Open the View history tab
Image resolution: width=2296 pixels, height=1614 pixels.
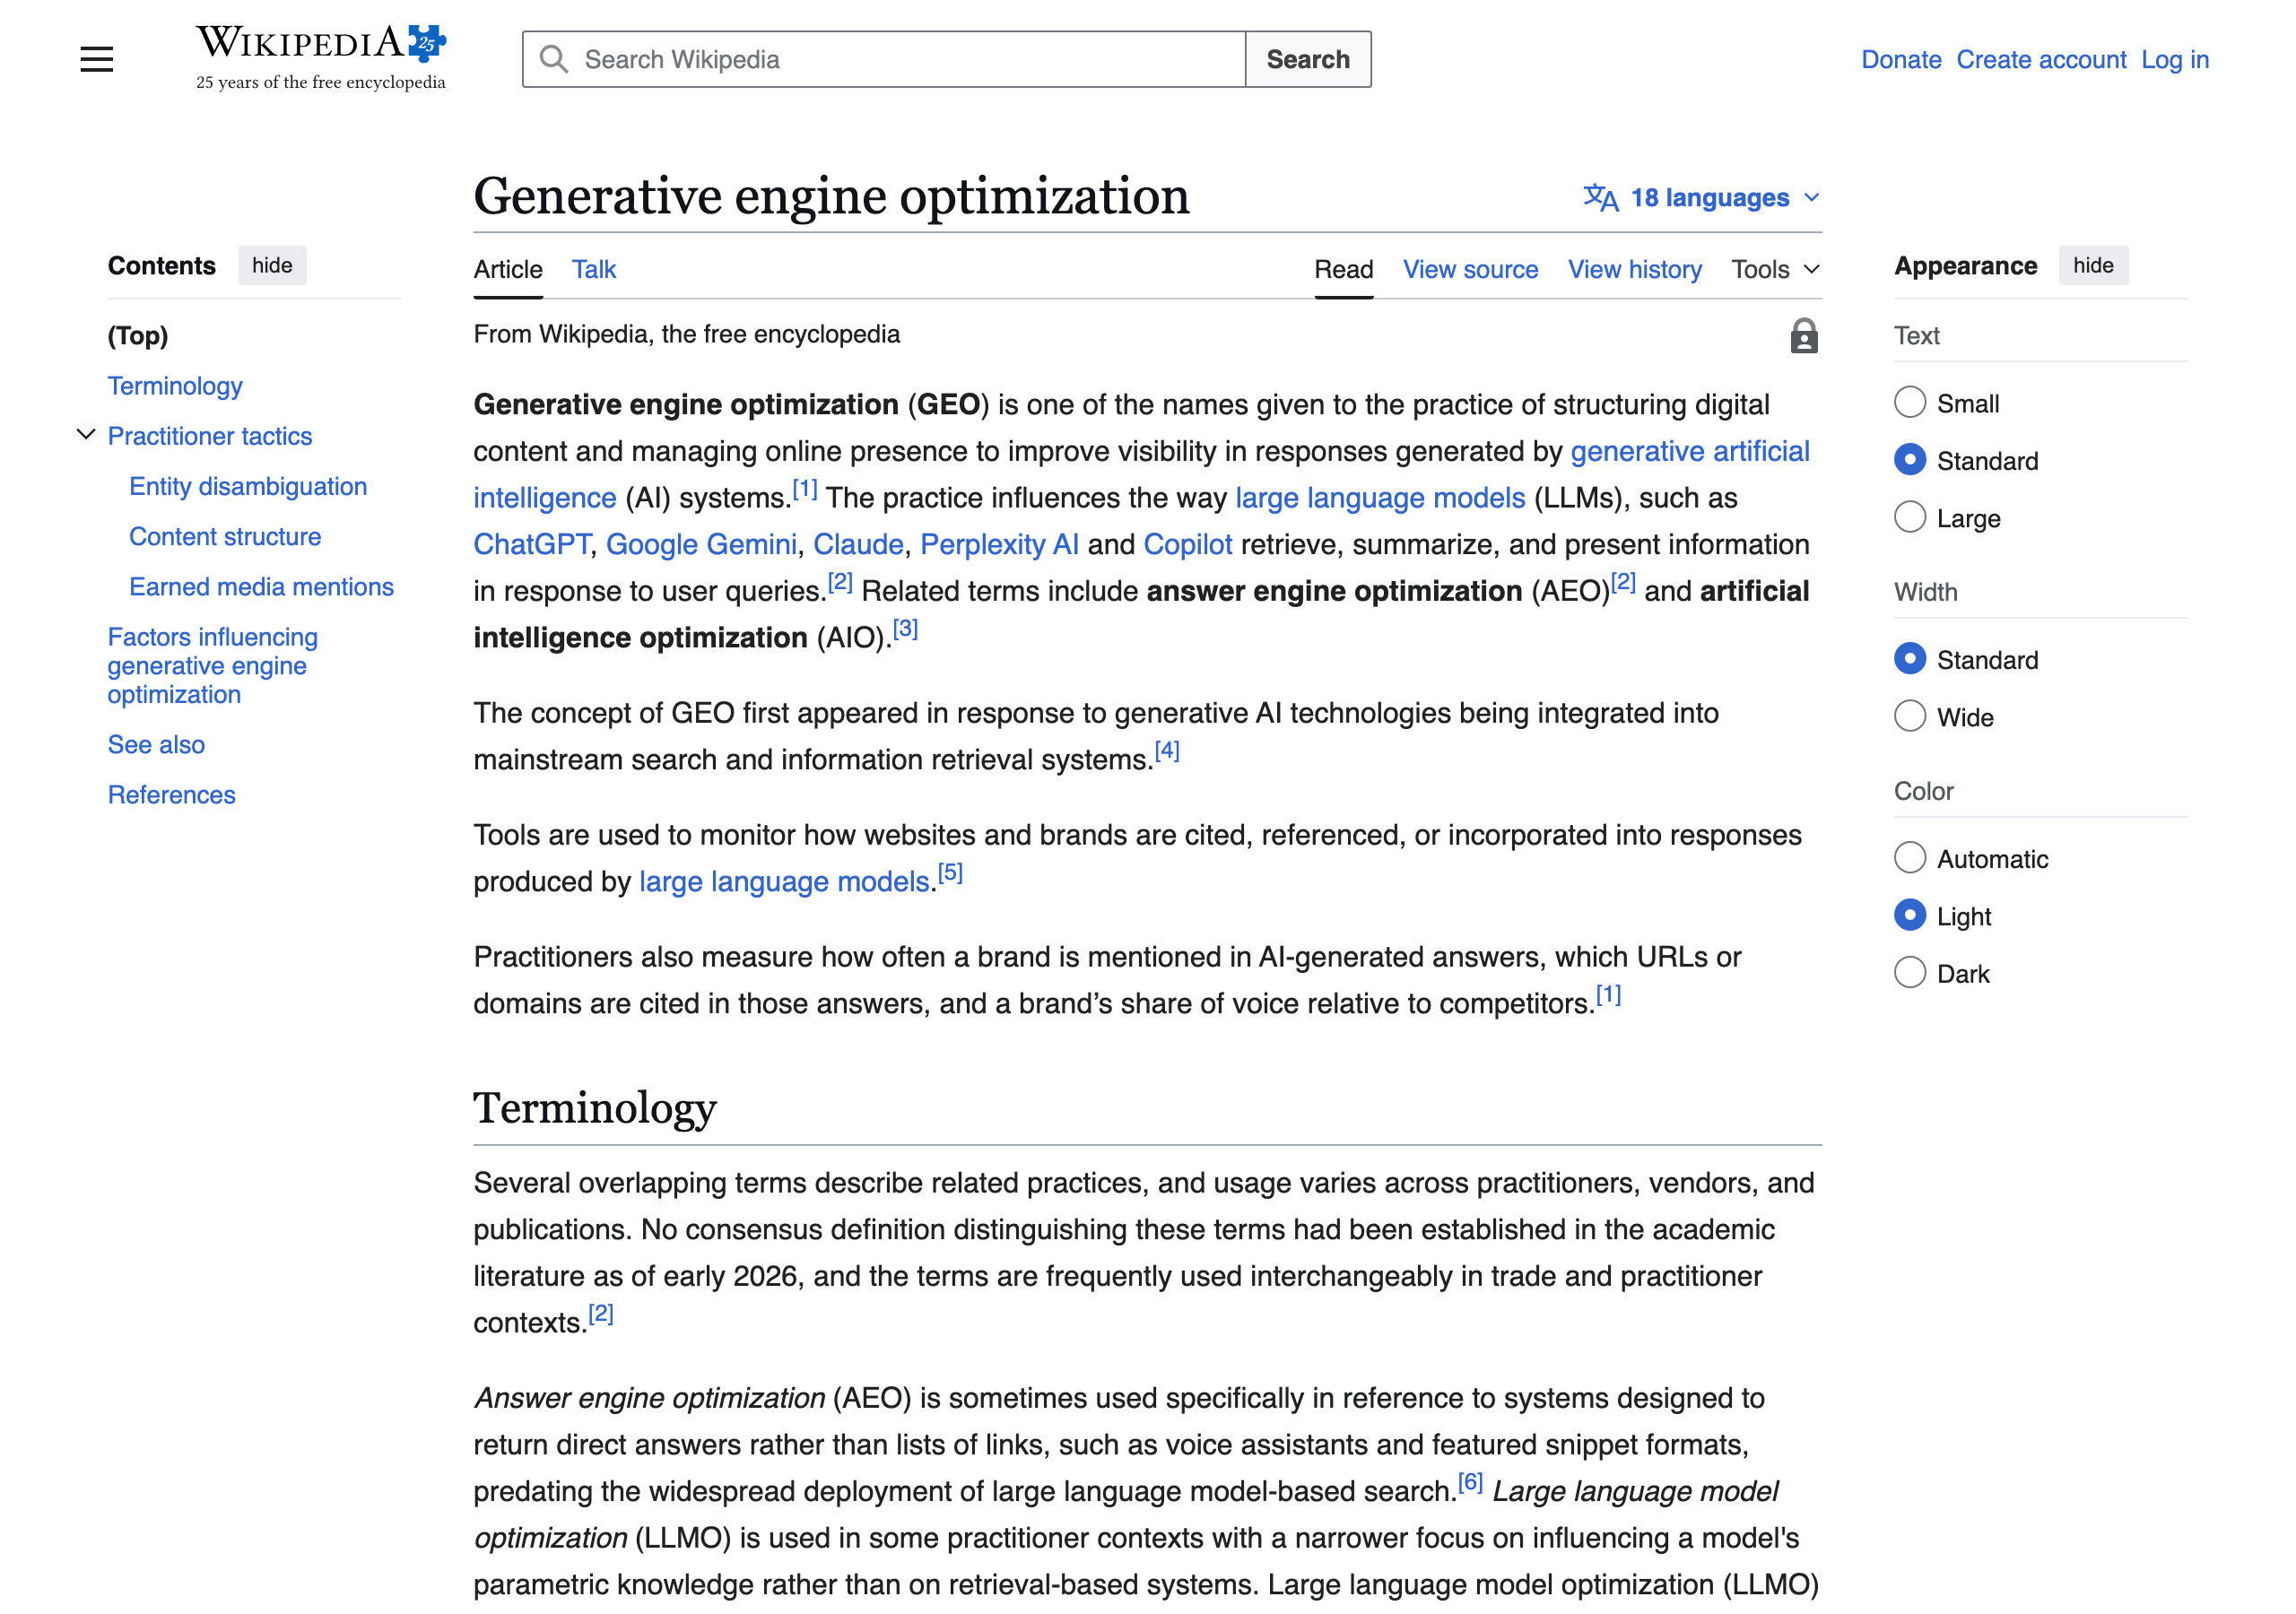point(1634,269)
